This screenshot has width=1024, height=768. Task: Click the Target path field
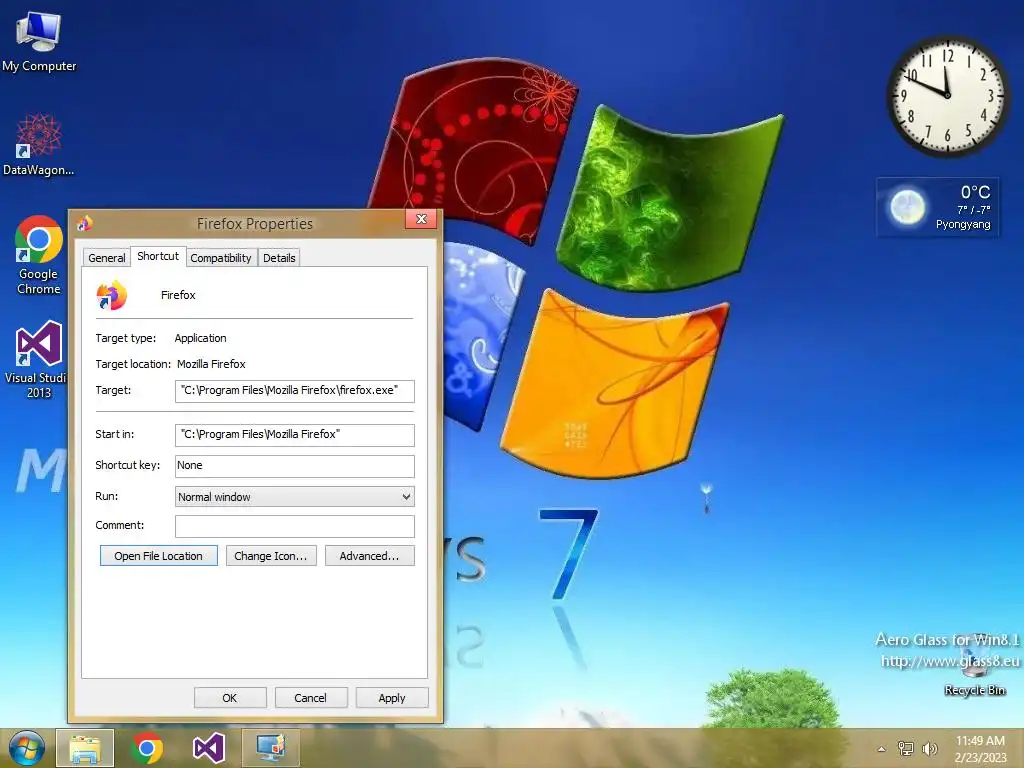coord(295,391)
